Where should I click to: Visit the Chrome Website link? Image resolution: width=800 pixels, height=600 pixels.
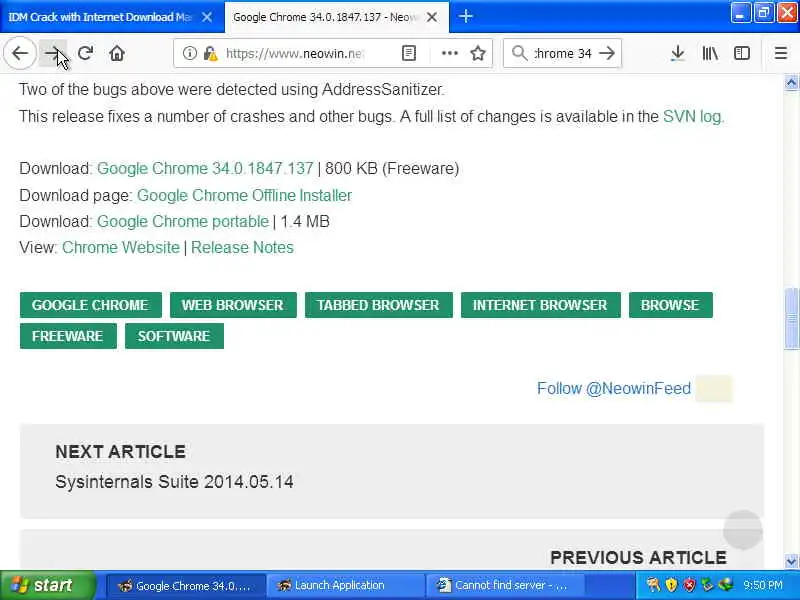(121, 247)
